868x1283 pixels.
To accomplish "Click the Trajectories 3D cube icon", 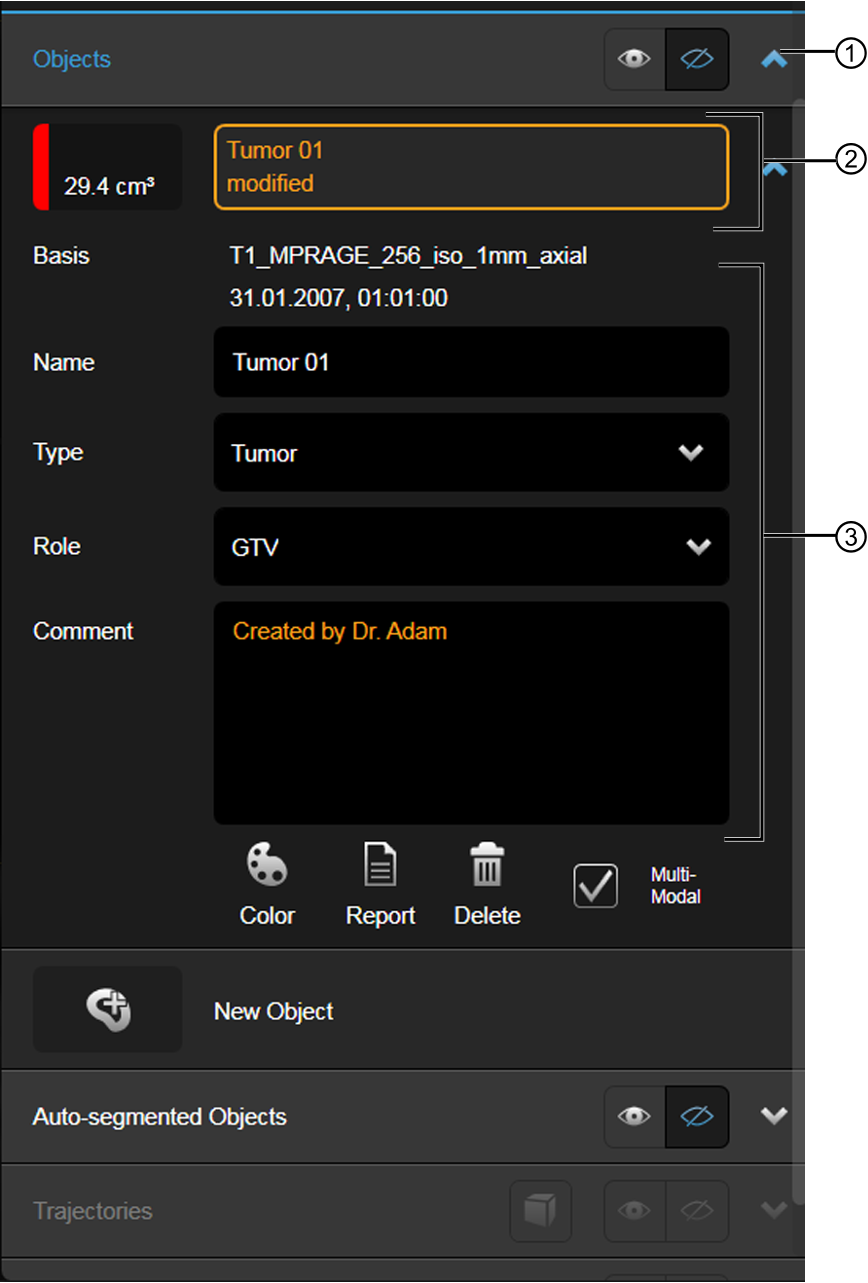I will [x=541, y=1211].
